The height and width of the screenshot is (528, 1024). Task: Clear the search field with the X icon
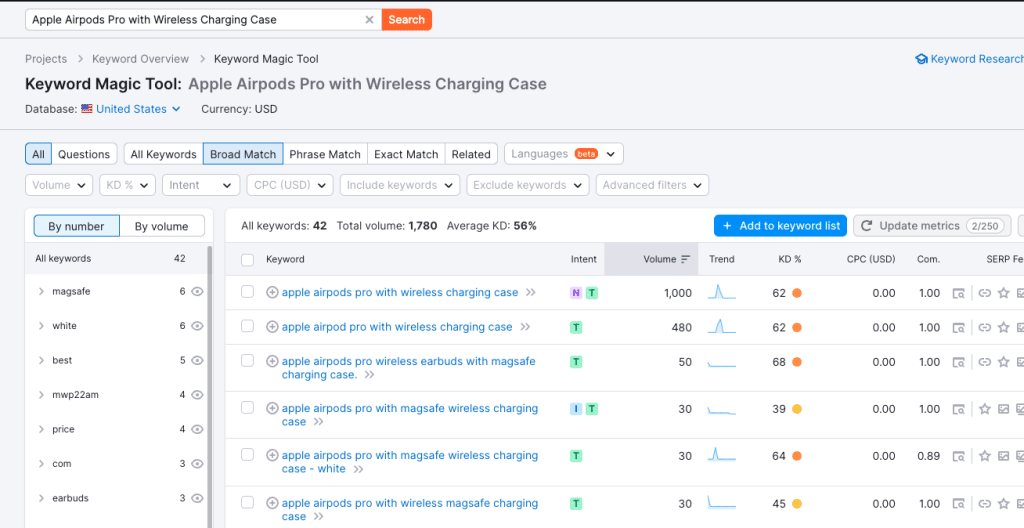[369, 20]
